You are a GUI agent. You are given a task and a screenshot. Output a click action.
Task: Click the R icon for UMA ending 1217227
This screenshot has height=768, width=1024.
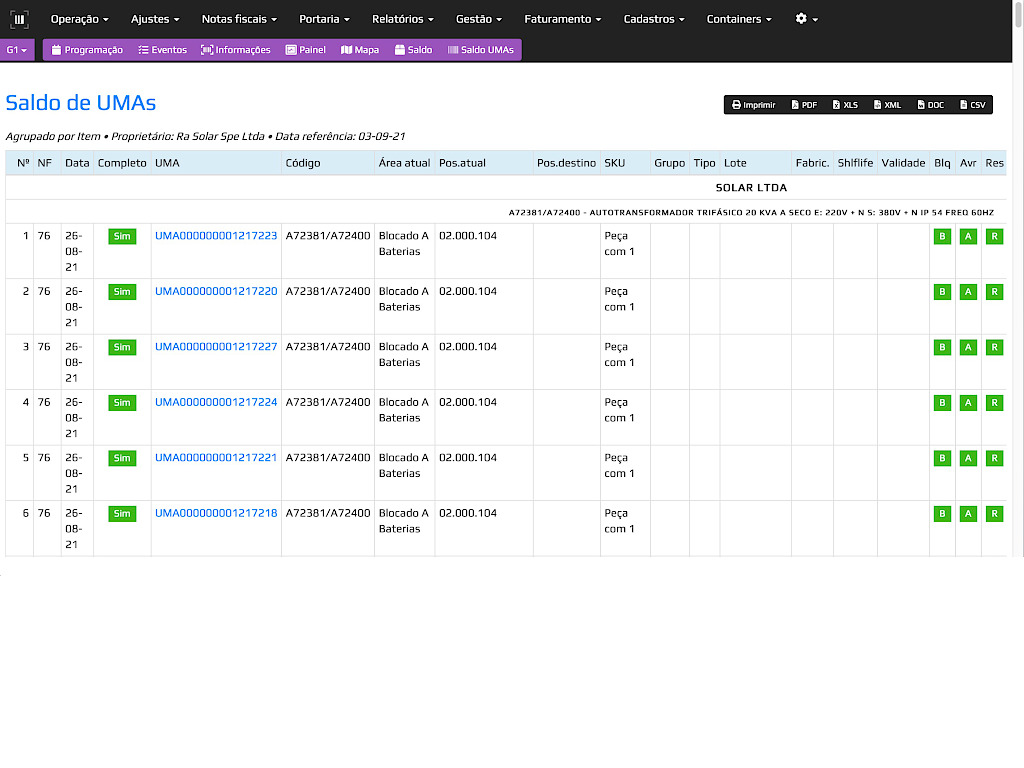pos(994,347)
